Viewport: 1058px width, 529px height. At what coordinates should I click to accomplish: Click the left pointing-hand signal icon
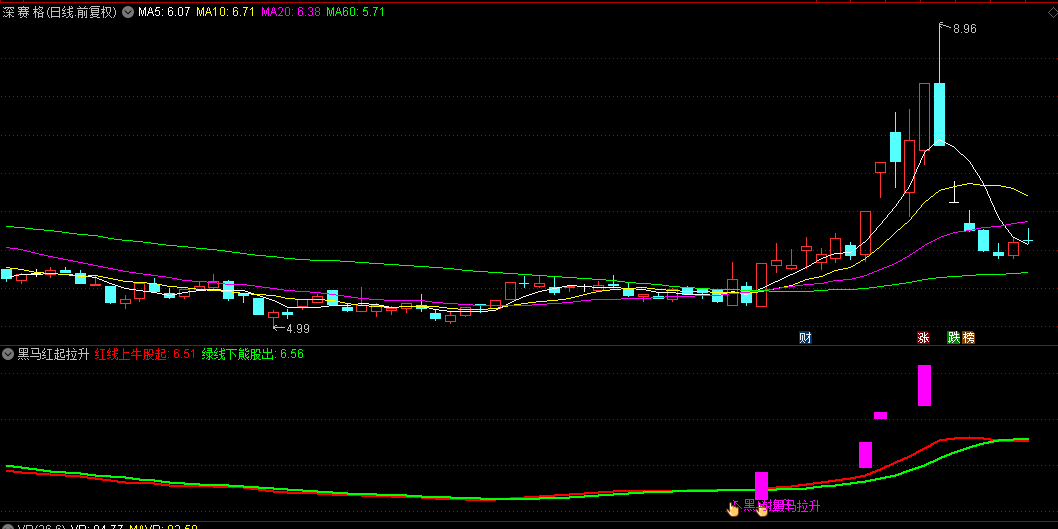(733, 508)
